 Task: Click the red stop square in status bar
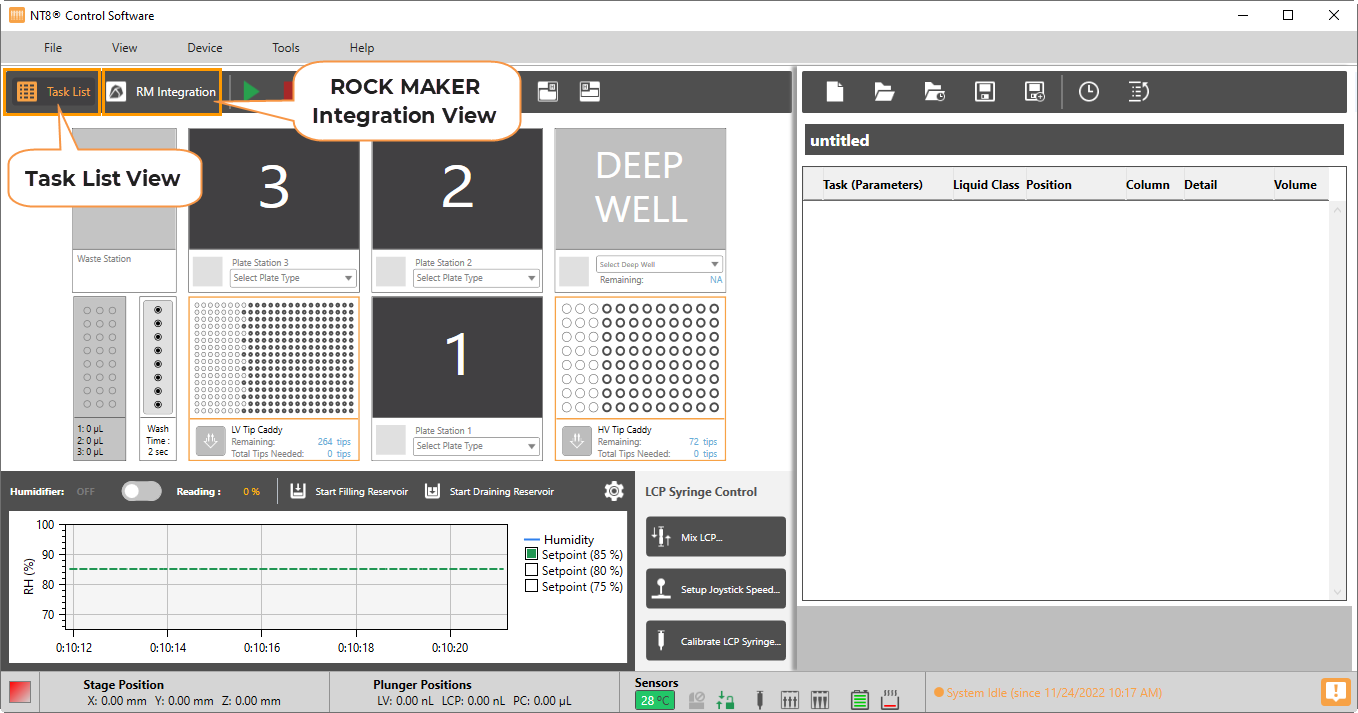(x=19, y=692)
